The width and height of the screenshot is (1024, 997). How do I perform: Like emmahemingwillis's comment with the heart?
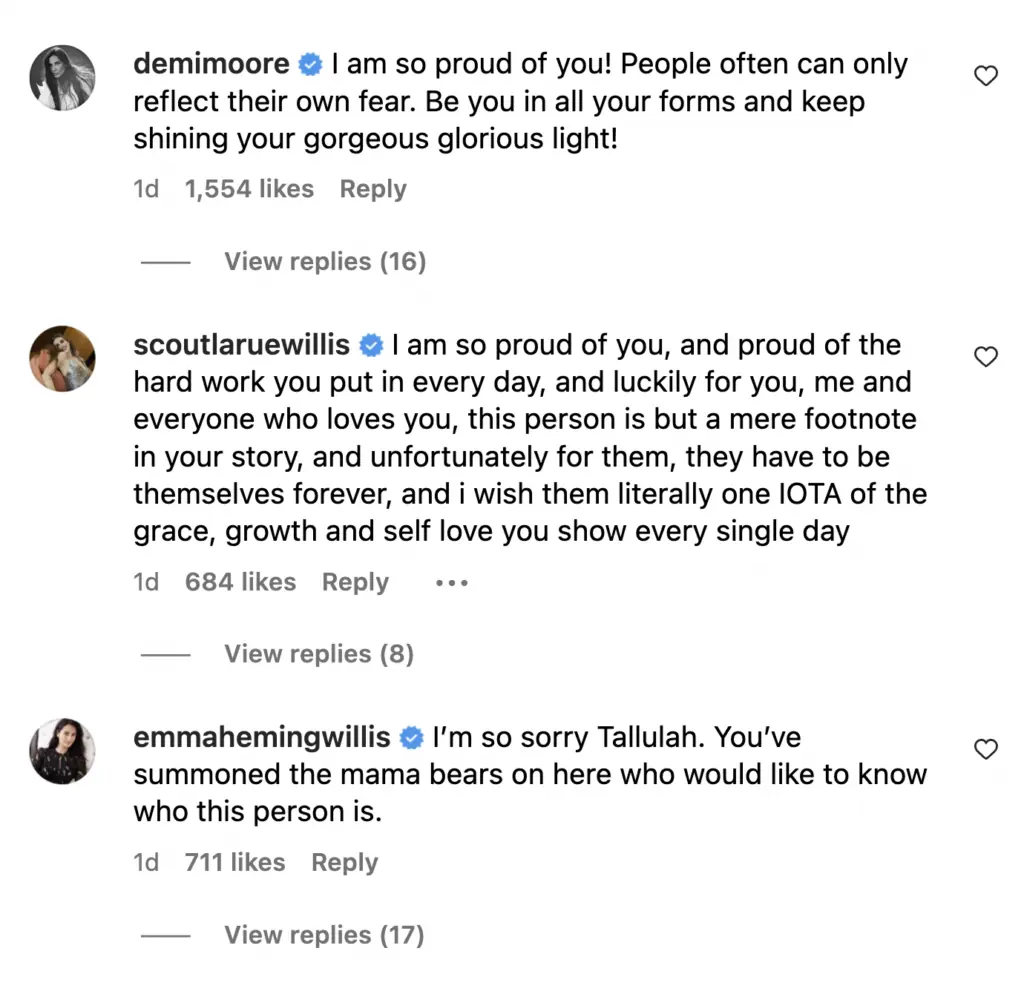coord(986,749)
